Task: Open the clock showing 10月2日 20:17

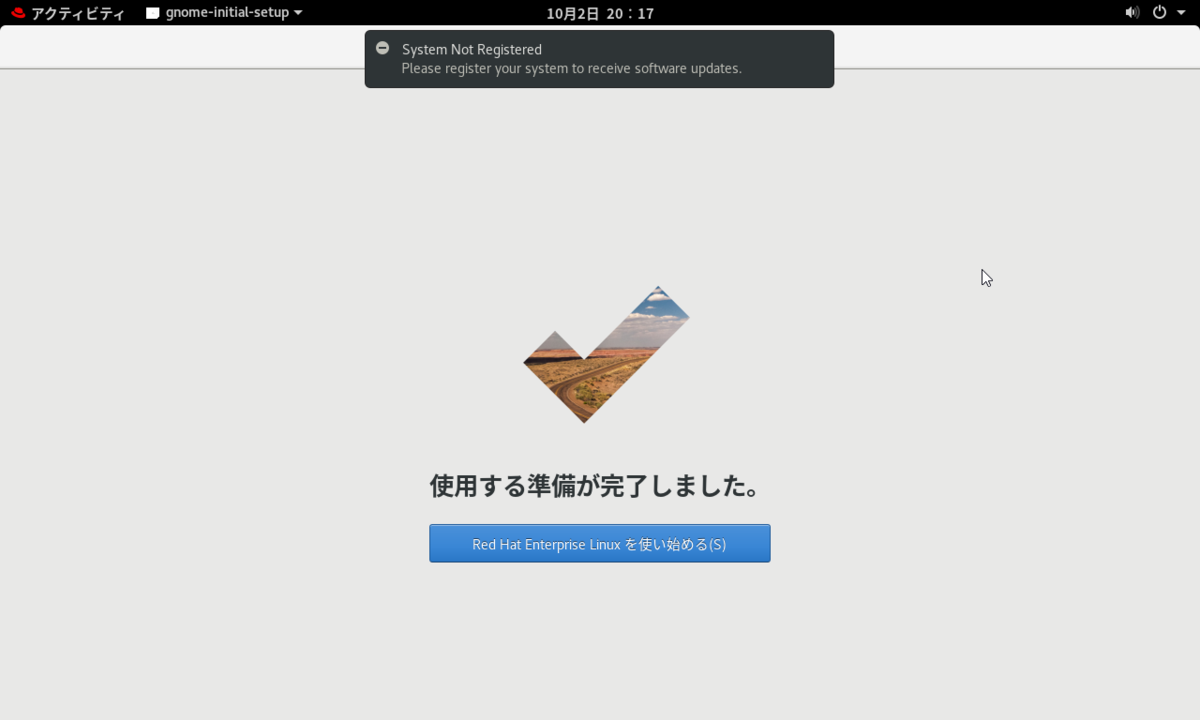Action: 600,13
